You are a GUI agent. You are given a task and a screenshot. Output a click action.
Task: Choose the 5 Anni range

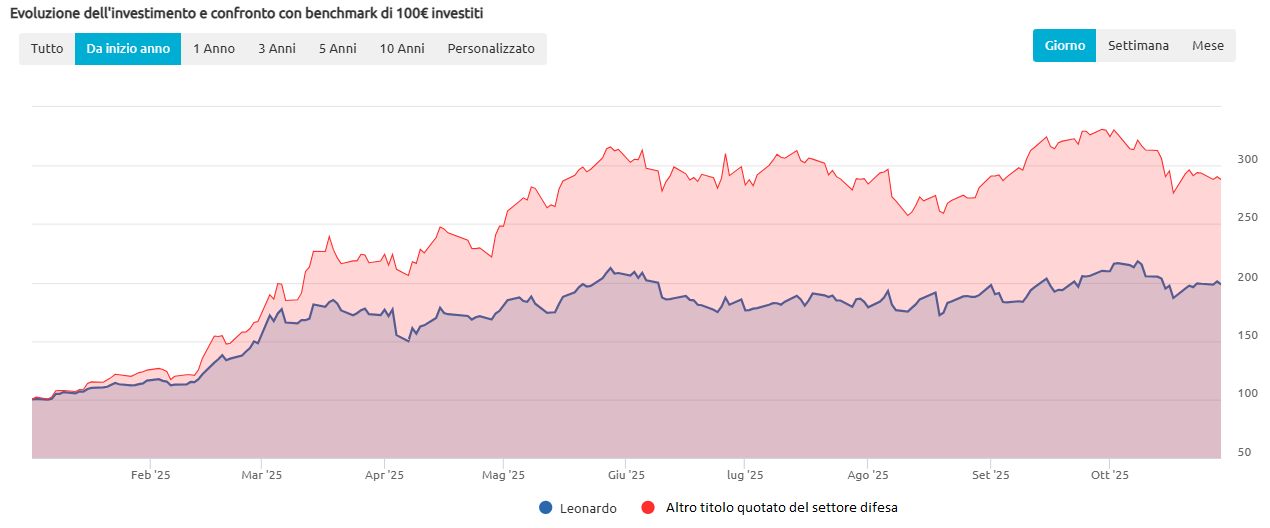coord(338,48)
